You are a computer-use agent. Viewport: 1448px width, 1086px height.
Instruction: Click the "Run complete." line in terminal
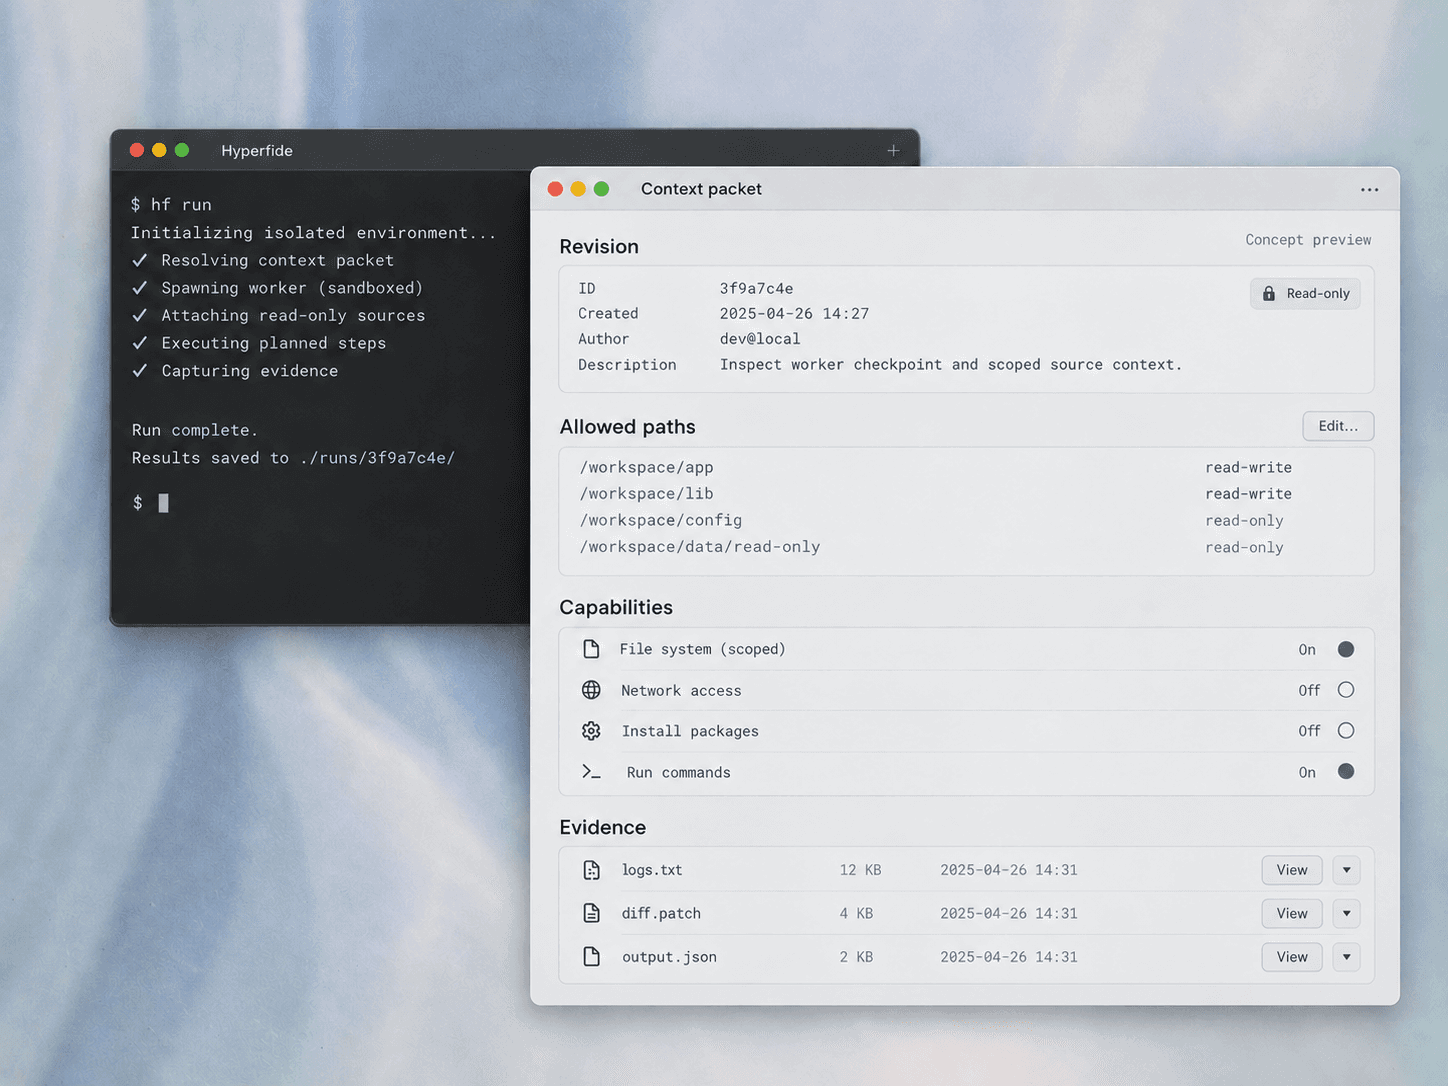coord(195,430)
